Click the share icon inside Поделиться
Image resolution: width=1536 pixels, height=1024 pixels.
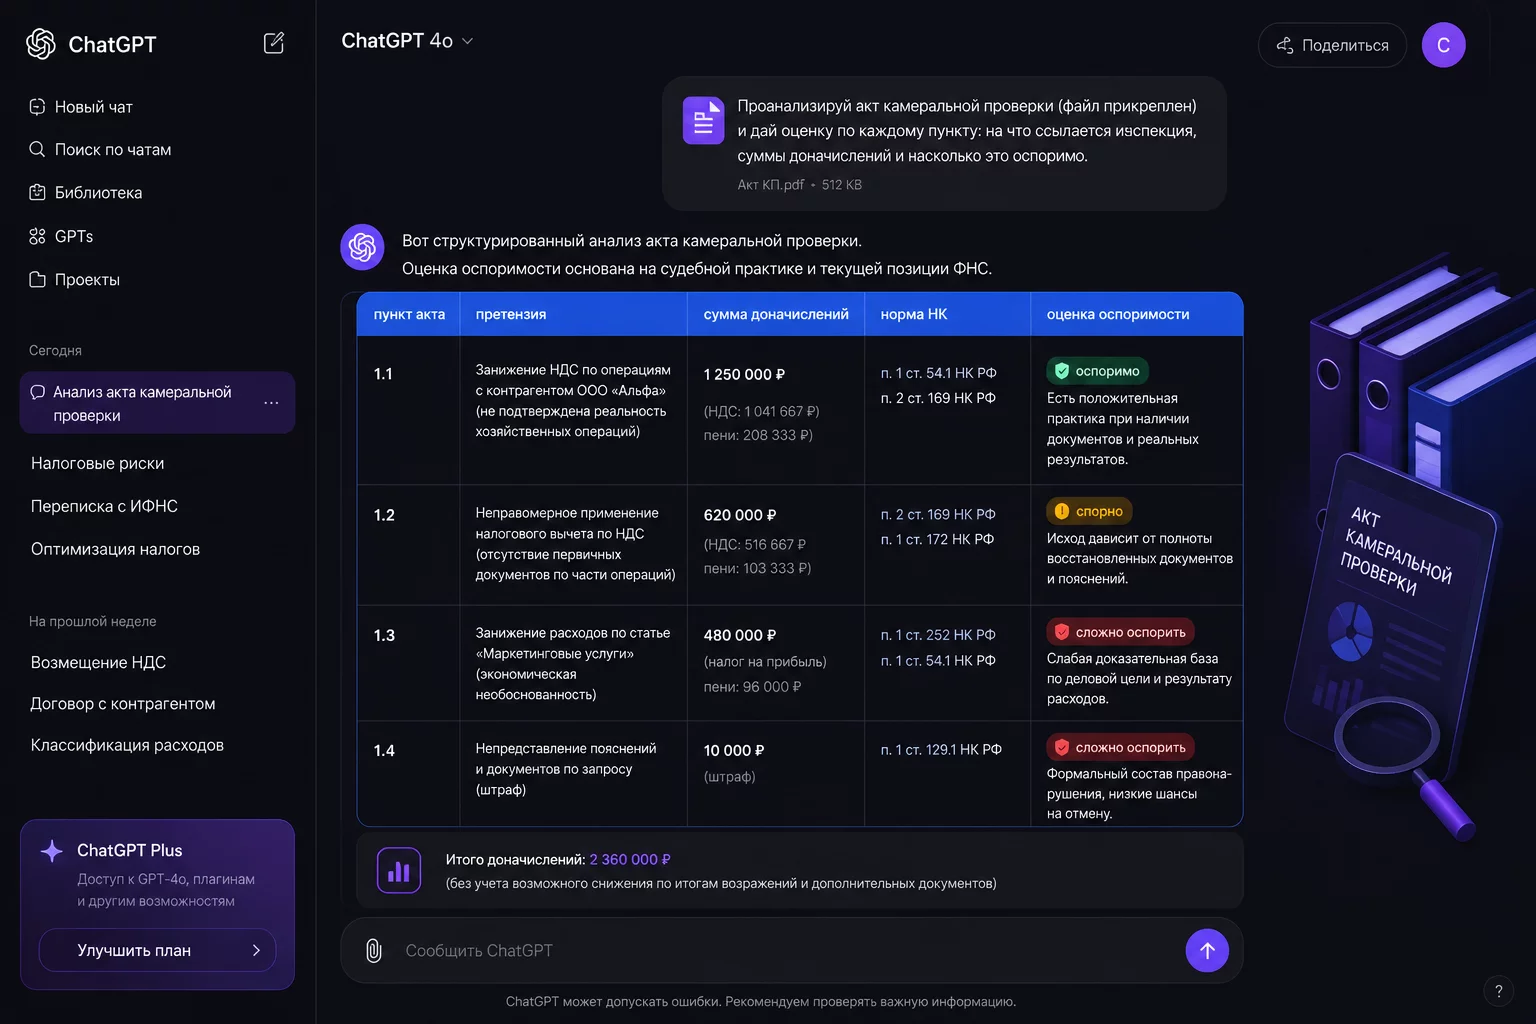point(1285,45)
